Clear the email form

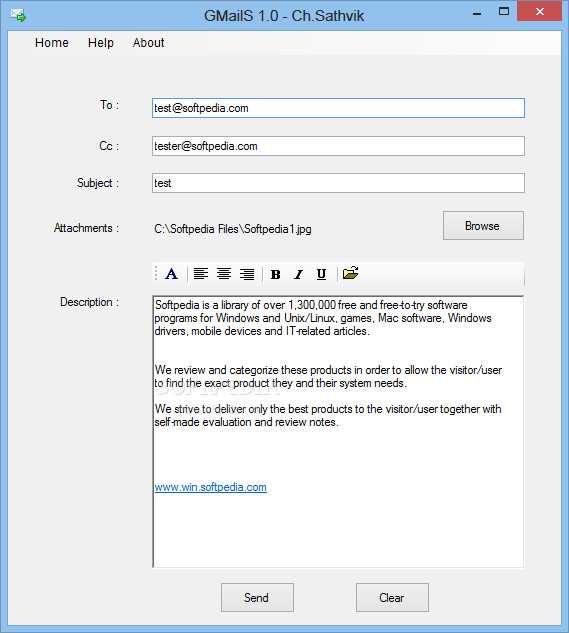tap(392, 597)
